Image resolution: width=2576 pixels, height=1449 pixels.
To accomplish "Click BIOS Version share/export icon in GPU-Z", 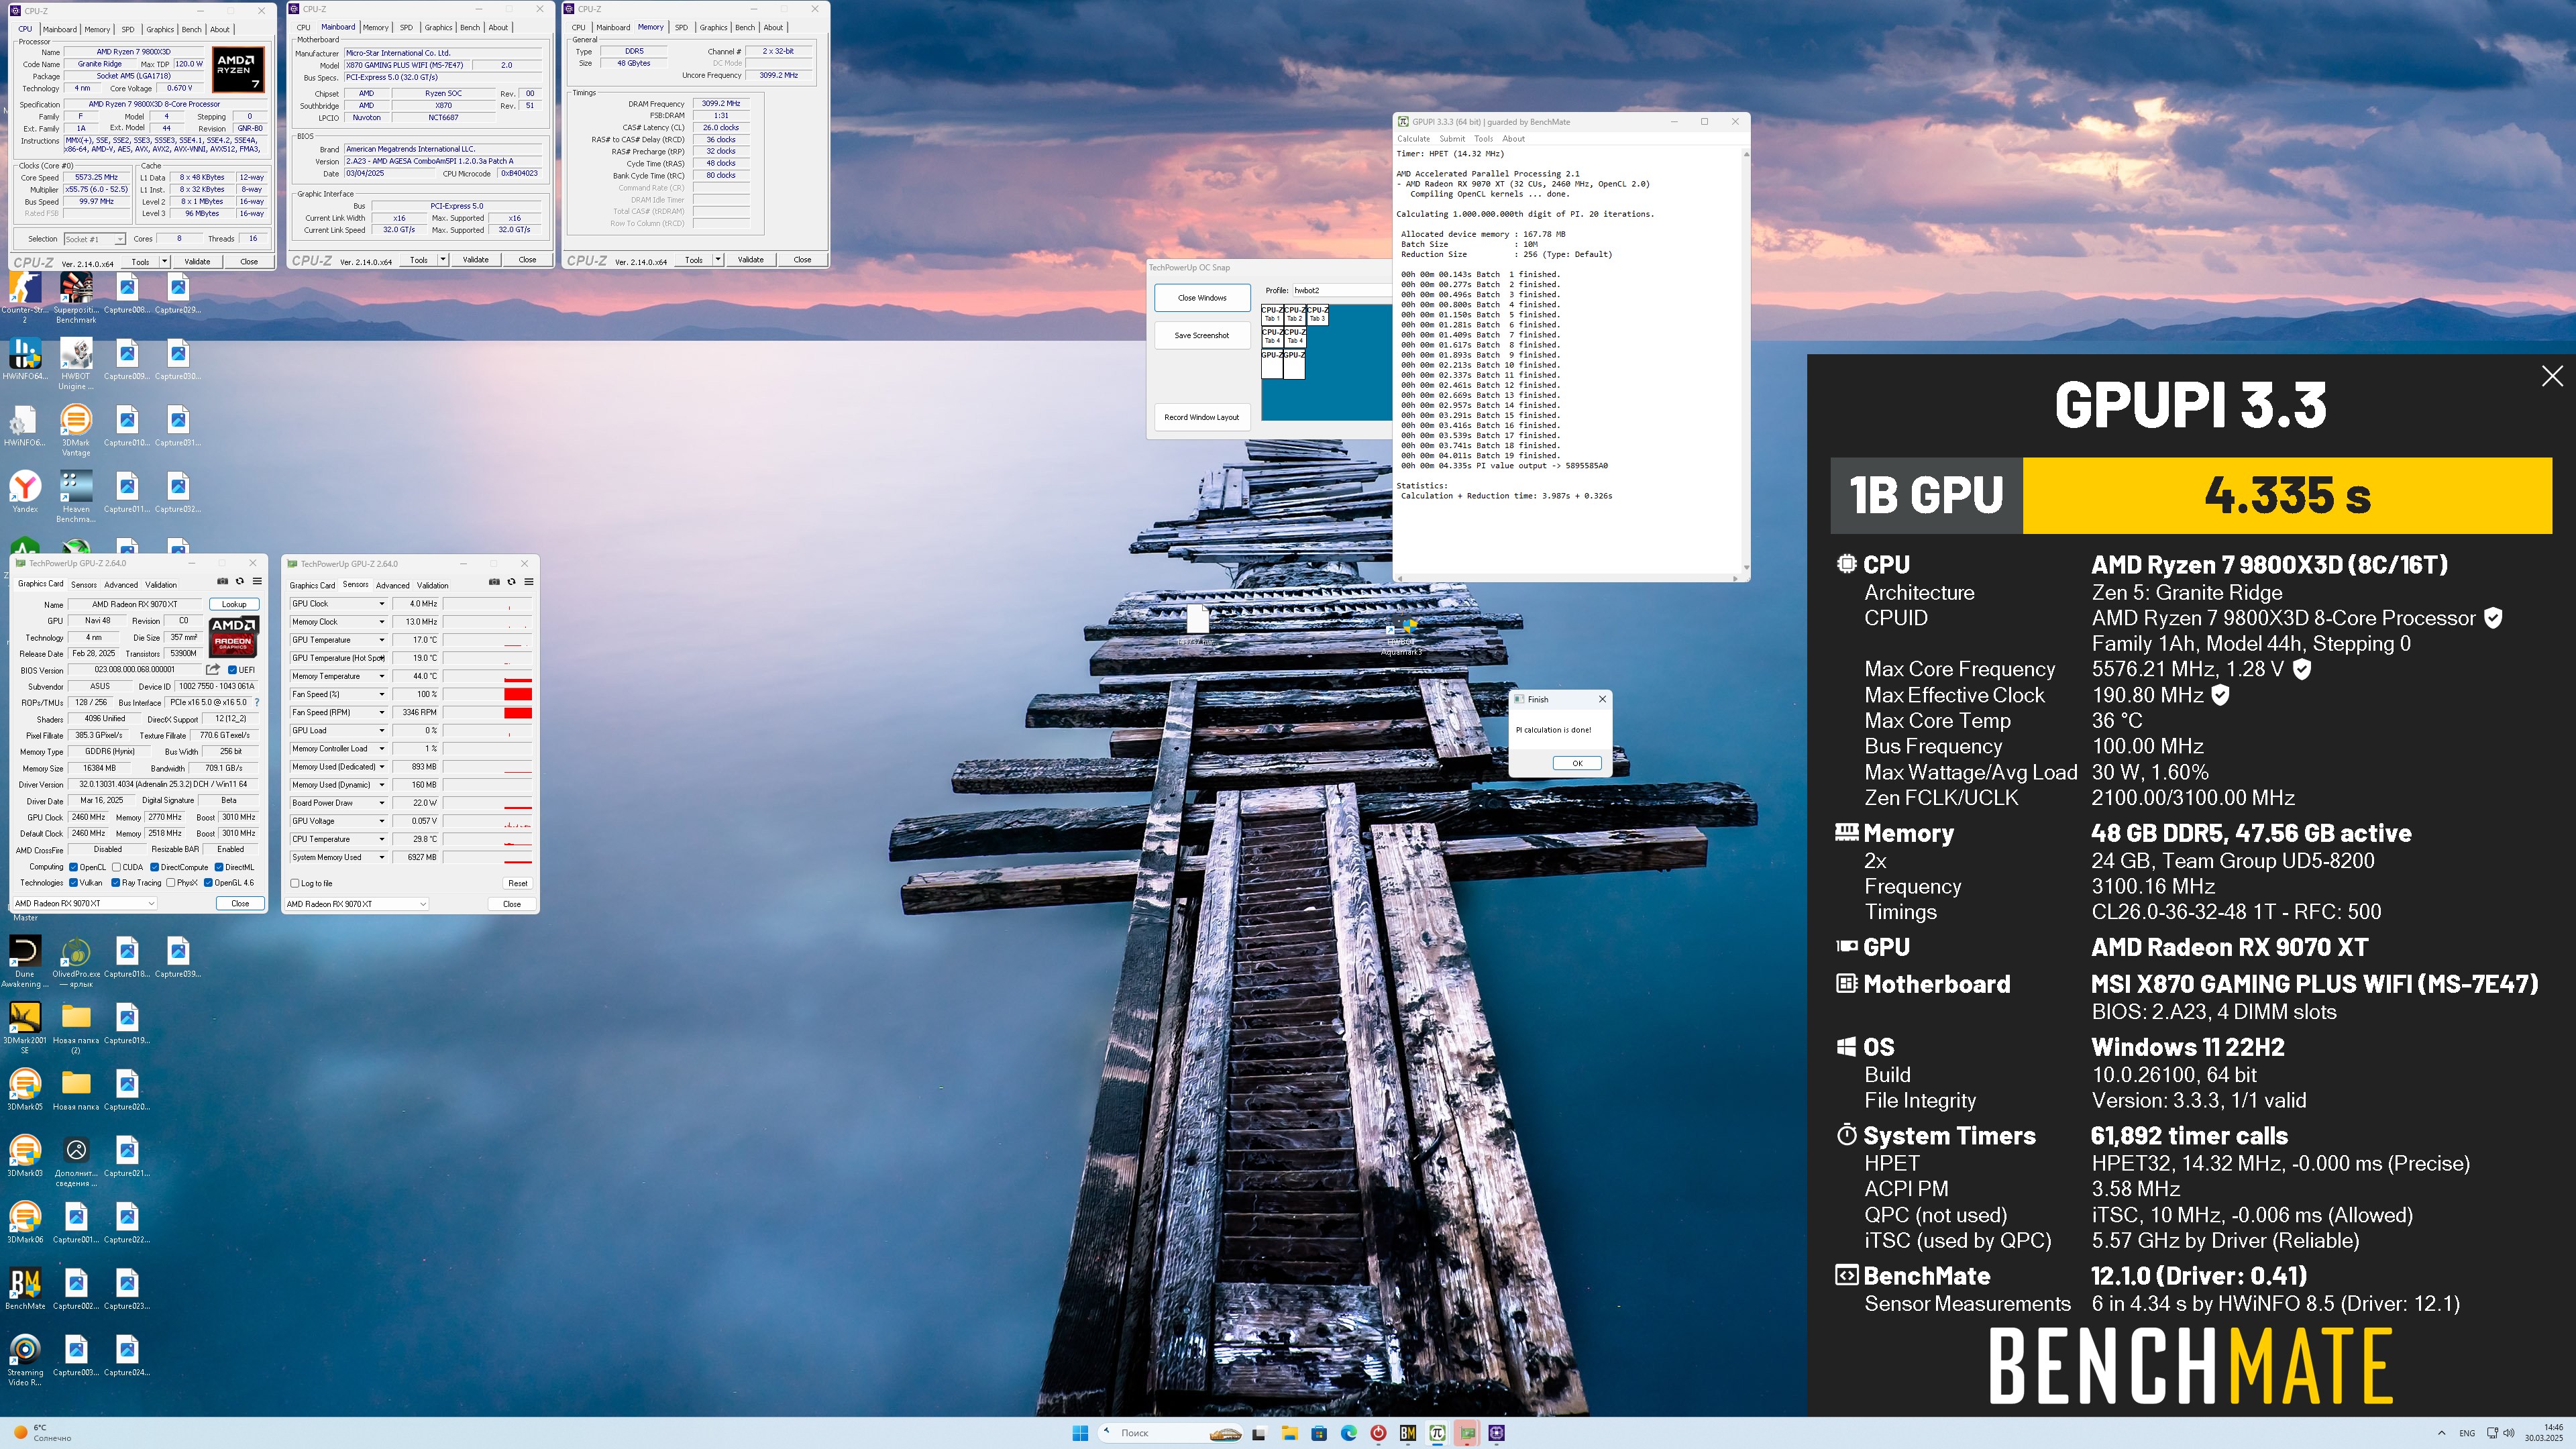I will [213, 669].
